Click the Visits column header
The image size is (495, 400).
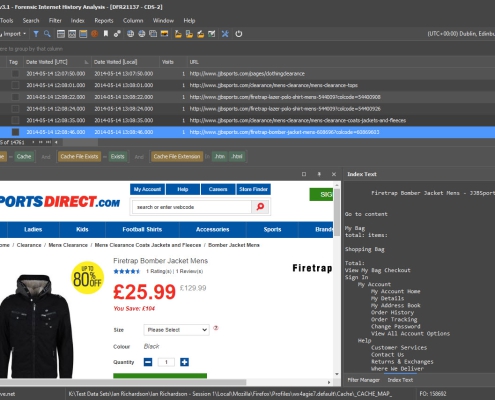pyautogui.click(x=173, y=62)
